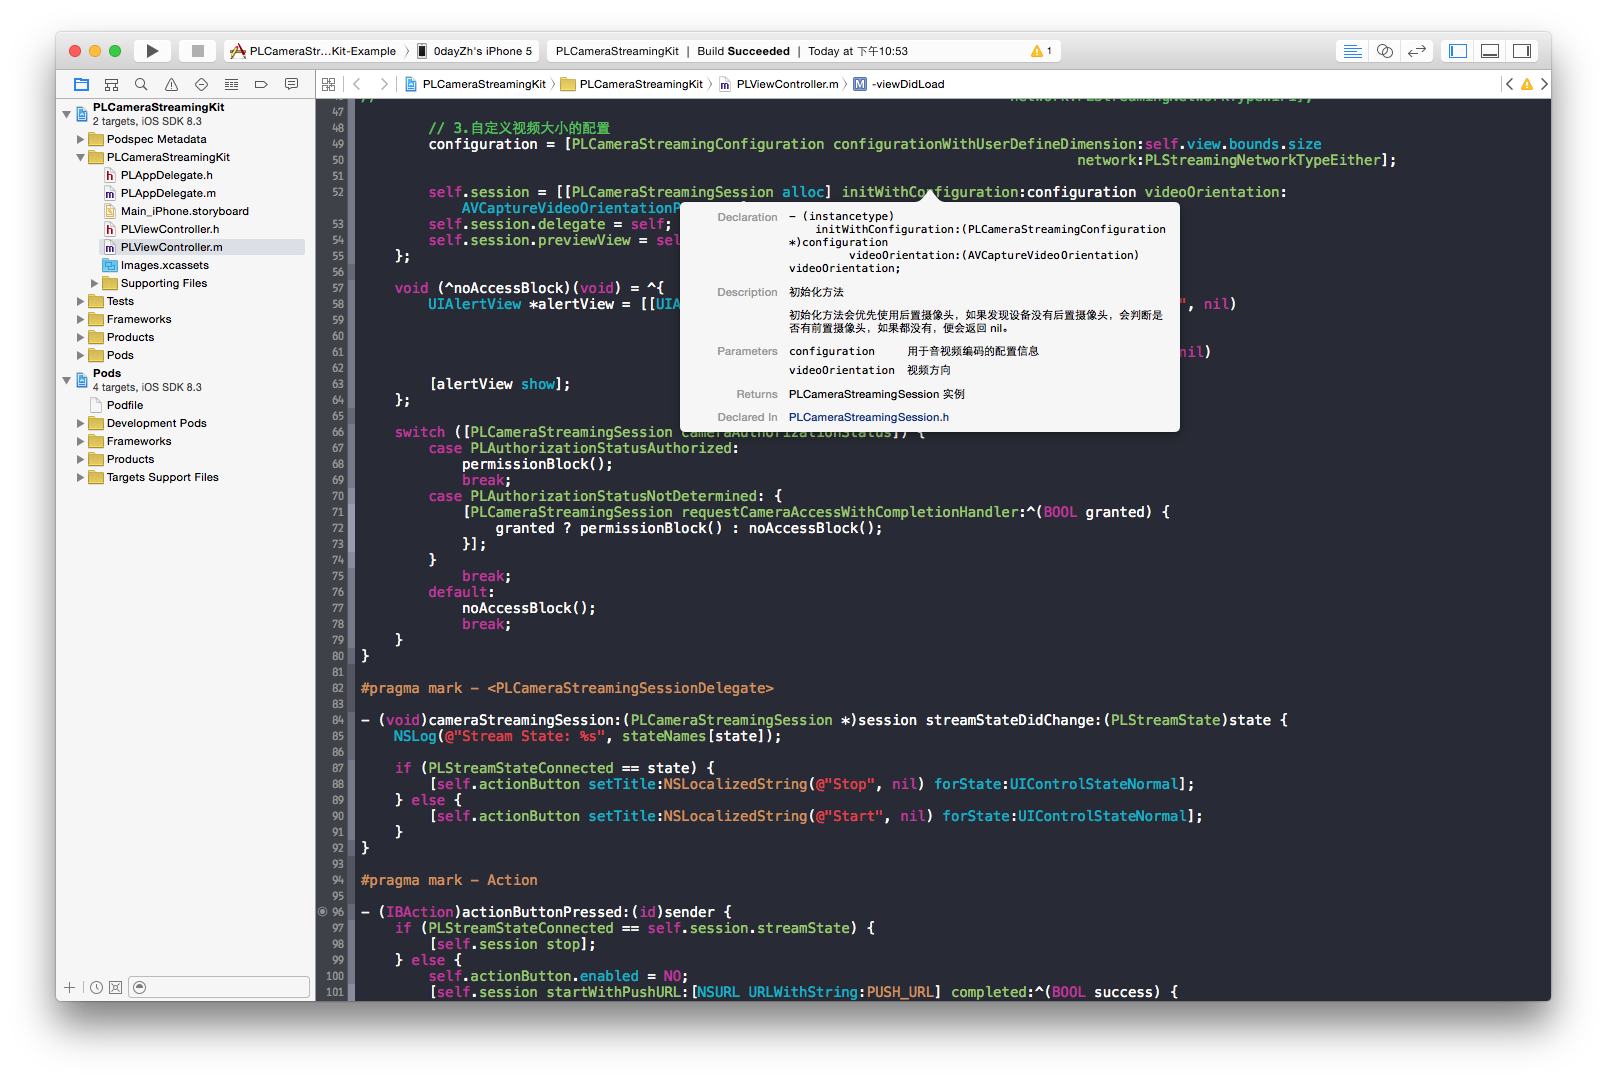Show the Report navigator

click(x=291, y=84)
